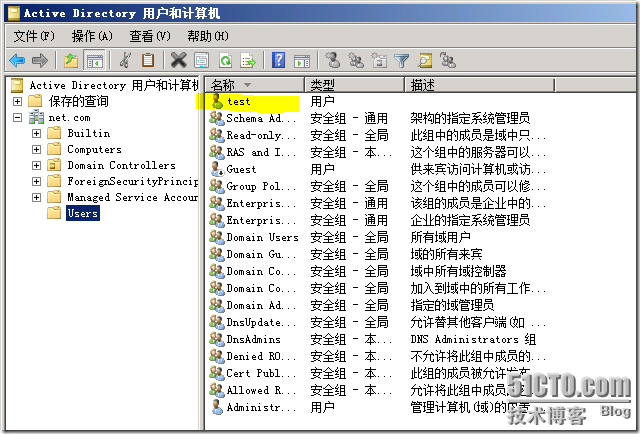Collapse the net.com tree node
The image size is (640, 434).
(18, 118)
